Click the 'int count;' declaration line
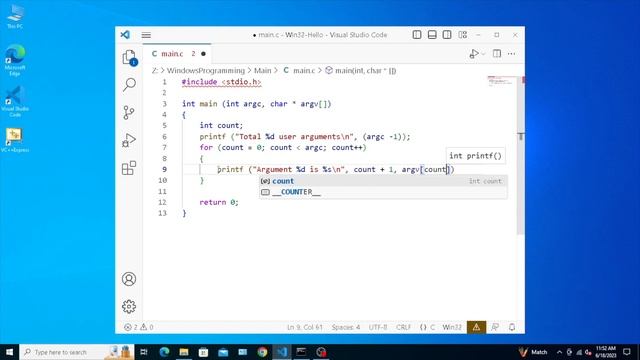The height and width of the screenshot is (360, 640). tap(221, 125)
